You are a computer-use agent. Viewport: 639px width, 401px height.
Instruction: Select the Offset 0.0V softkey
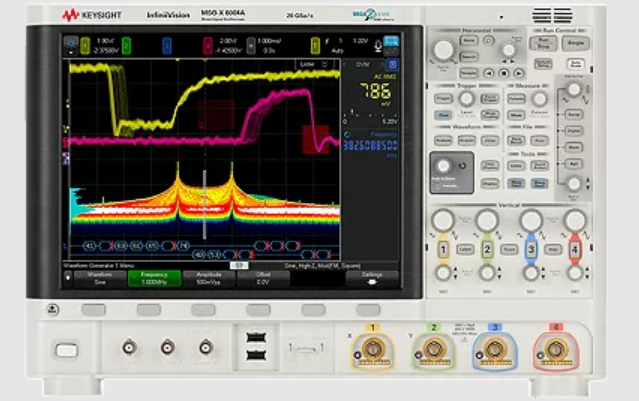[x=263, y=278]
